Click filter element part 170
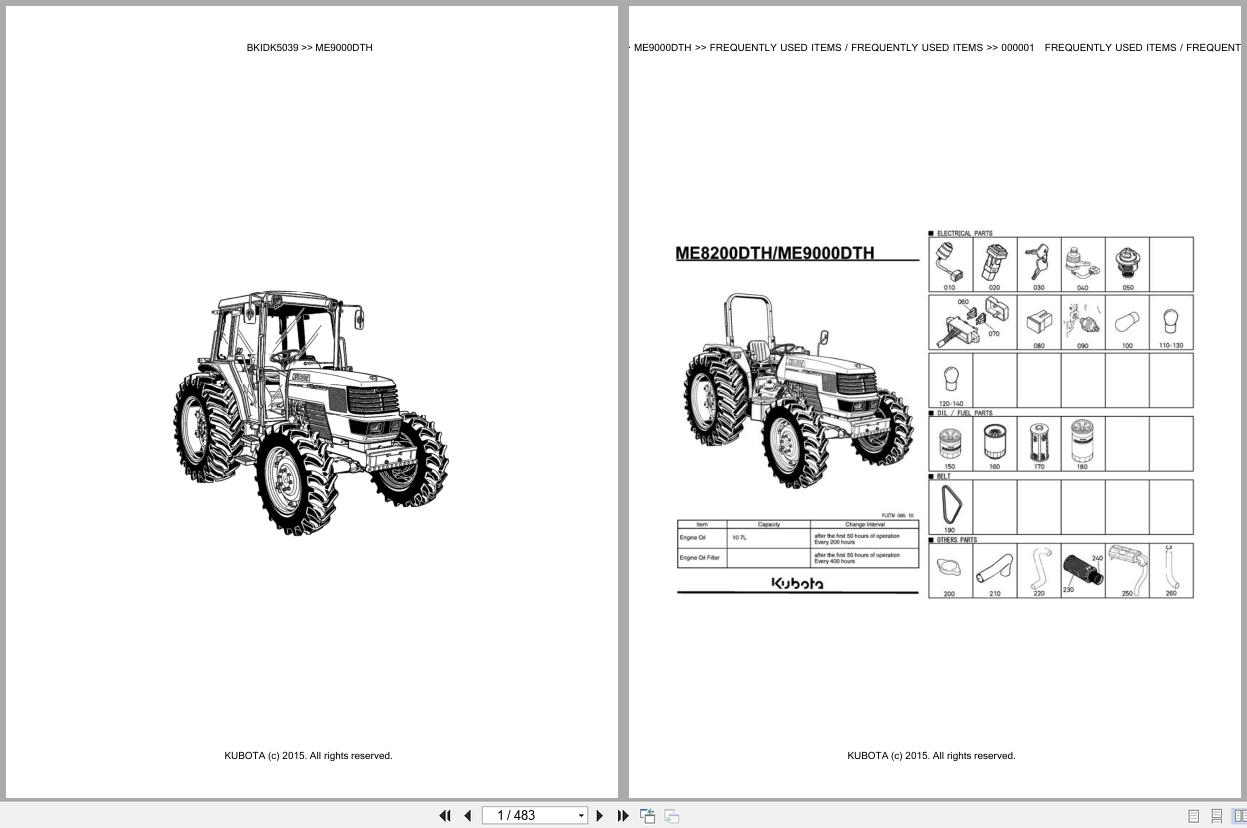1247x828 pixels. (1039, 444)
